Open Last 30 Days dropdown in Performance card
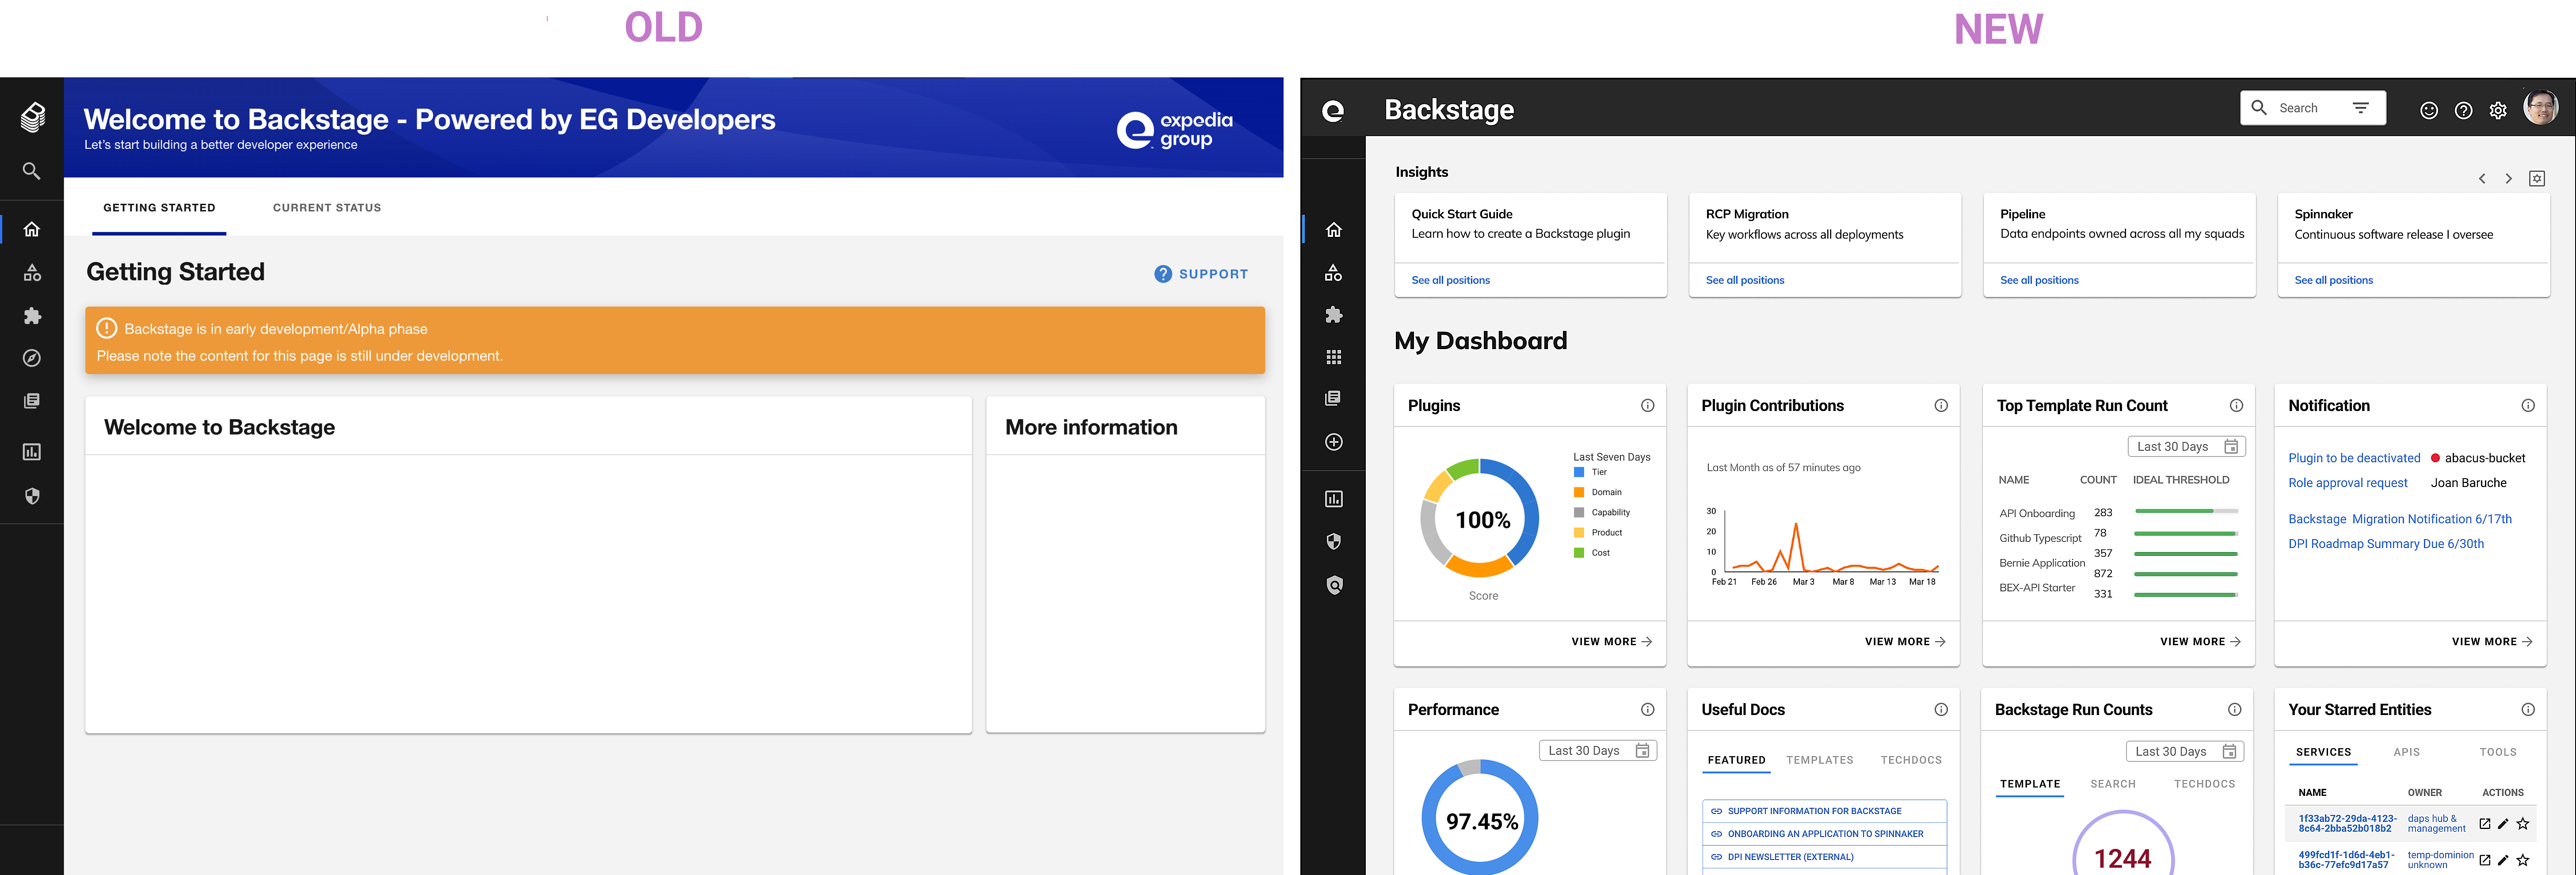This screenshot has width=2576, height=875. [x=1598, y=751]
